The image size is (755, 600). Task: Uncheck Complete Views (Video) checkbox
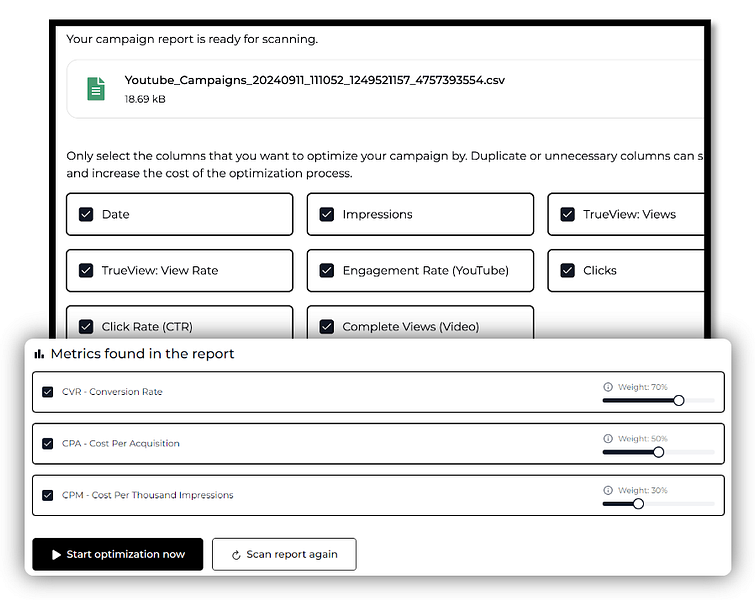tap(327, 326)
